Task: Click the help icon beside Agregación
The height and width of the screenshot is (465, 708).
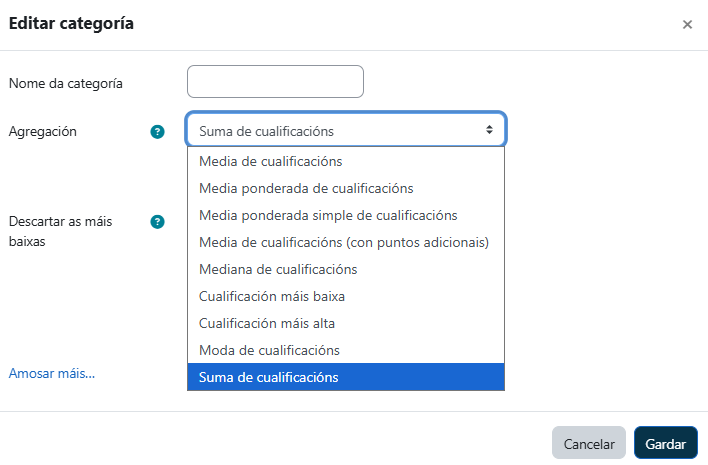Action: click(157, 132)
